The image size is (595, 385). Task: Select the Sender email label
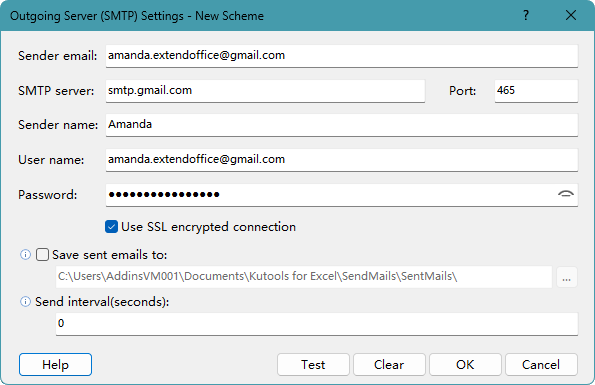click(x=58, y=56)
